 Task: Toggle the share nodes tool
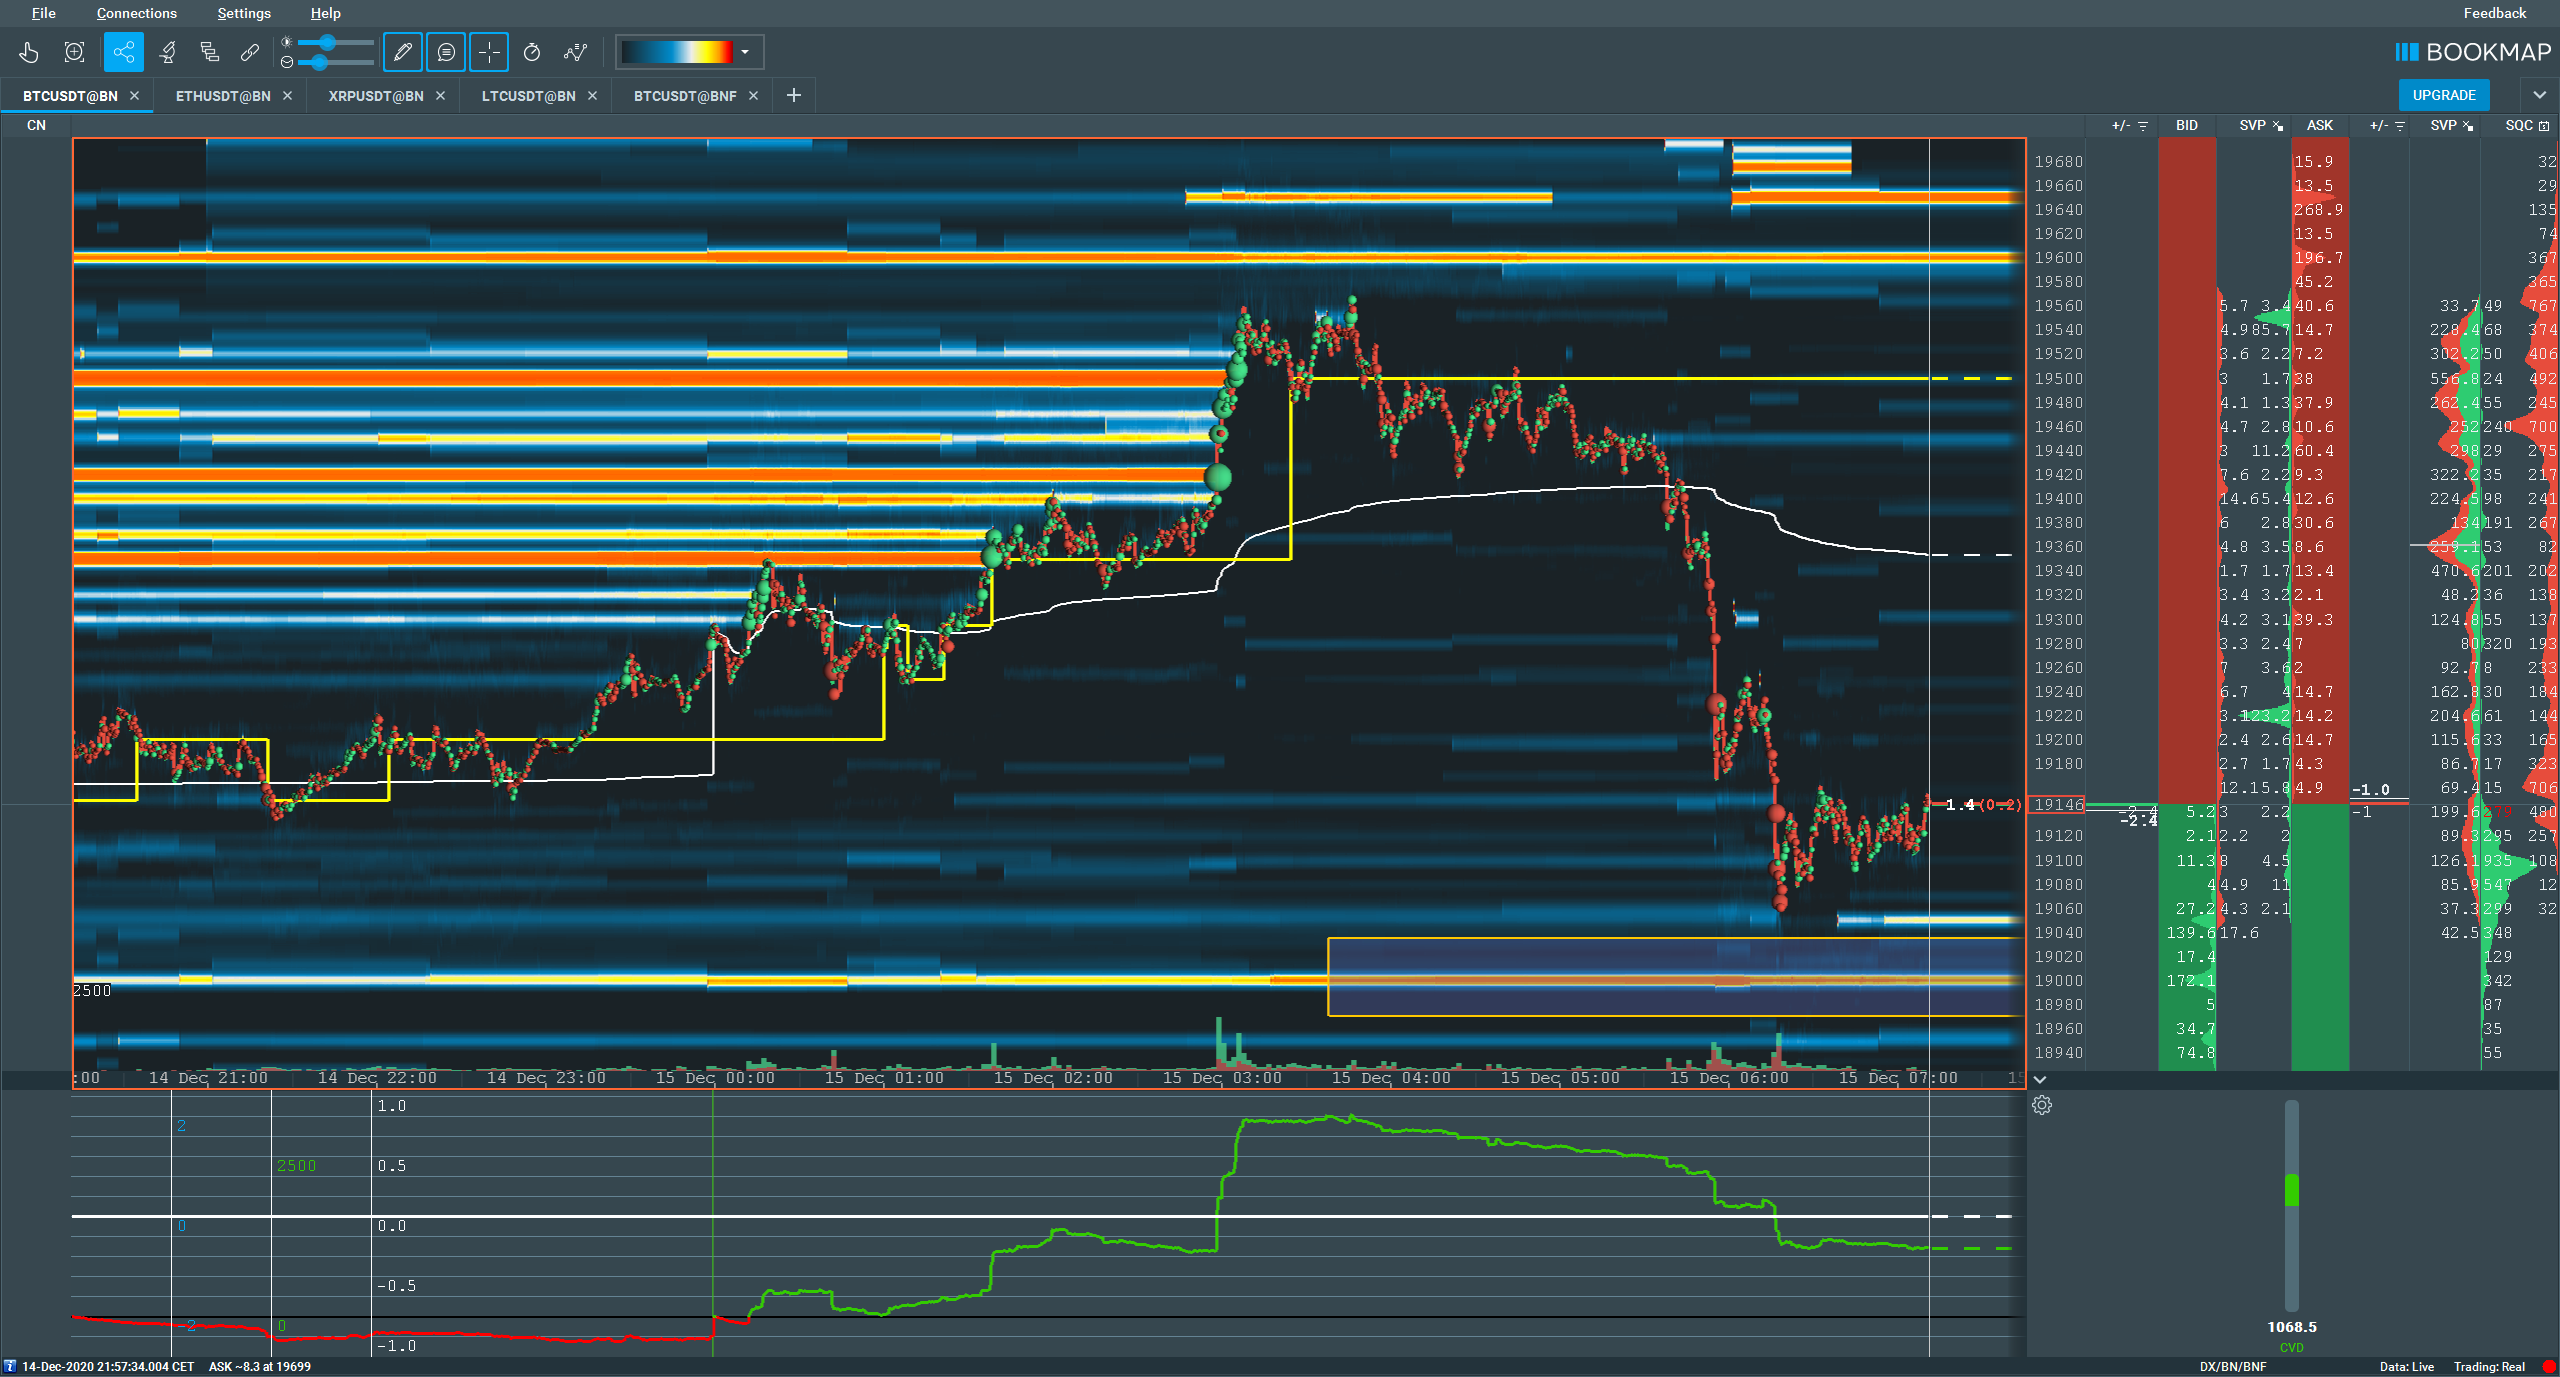click(123, 52)
